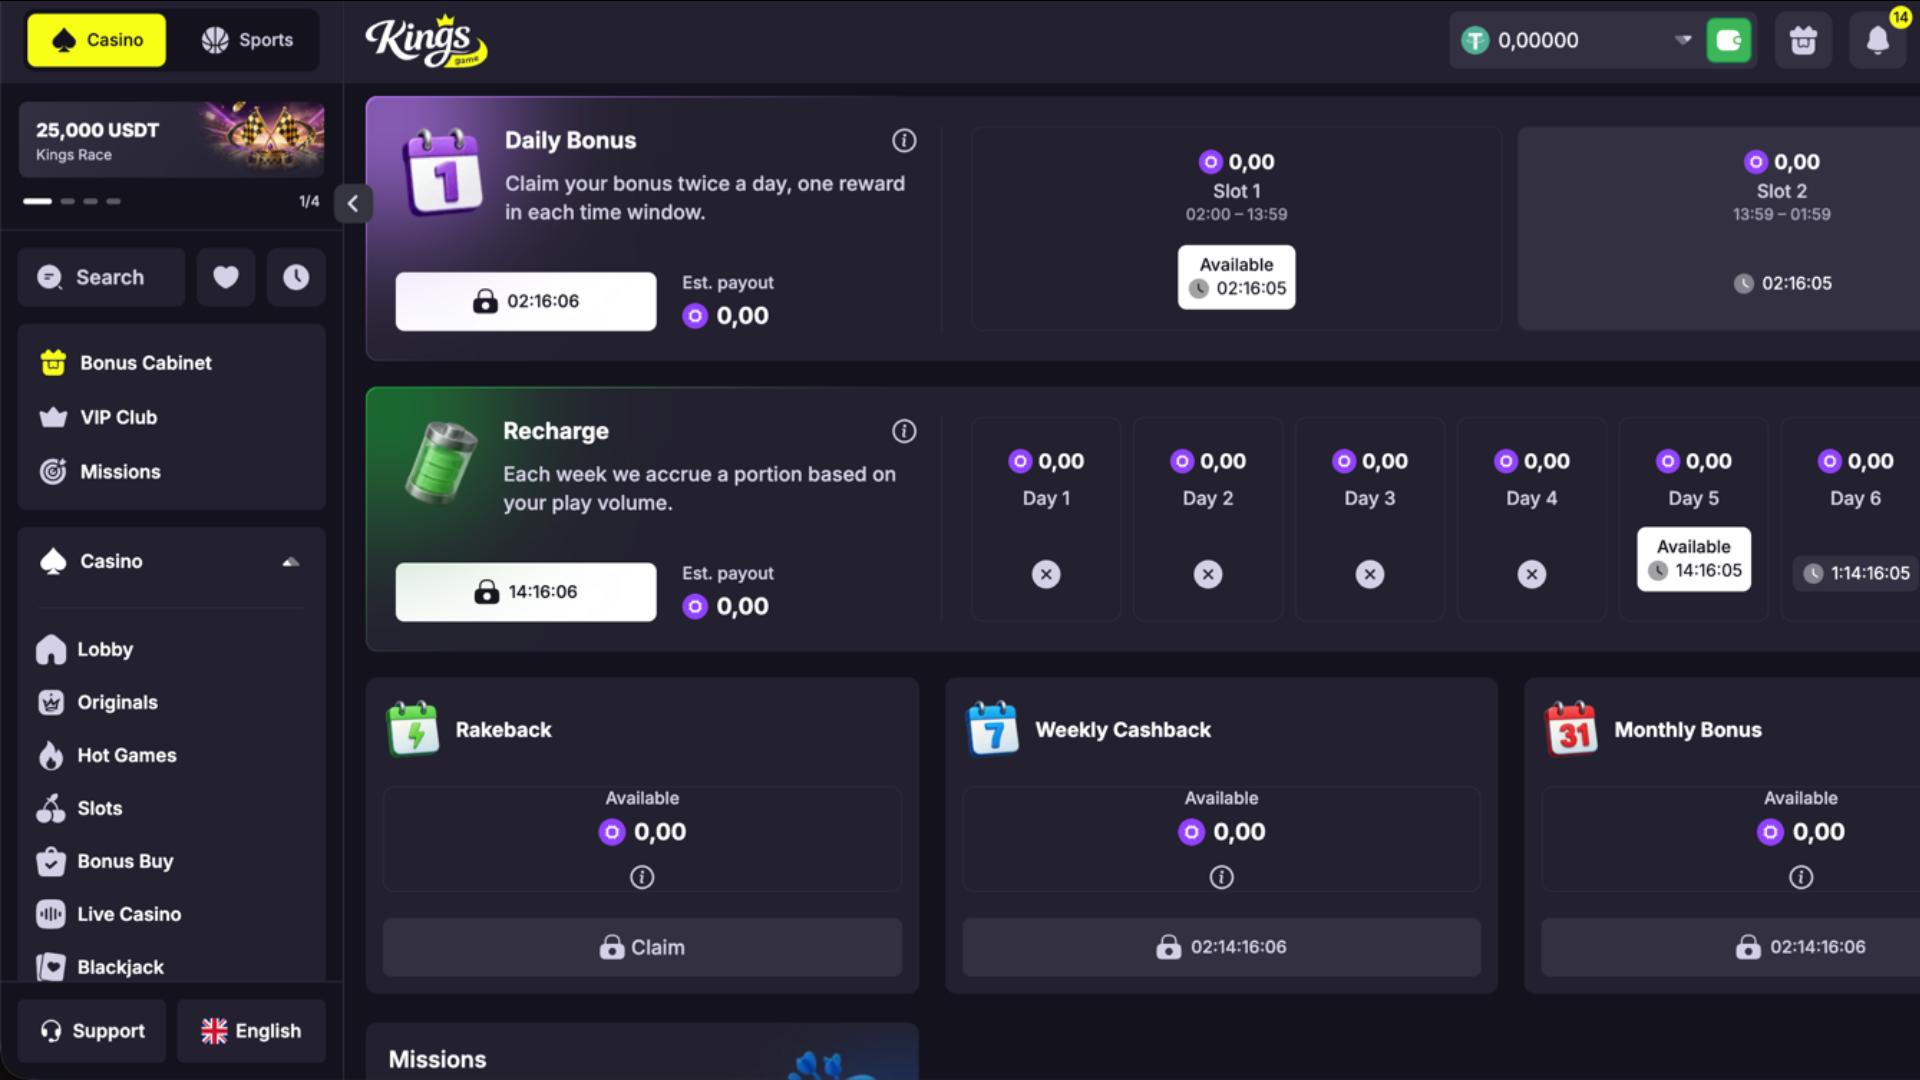Open the wallet with the green icon

tap(1729, 41)
